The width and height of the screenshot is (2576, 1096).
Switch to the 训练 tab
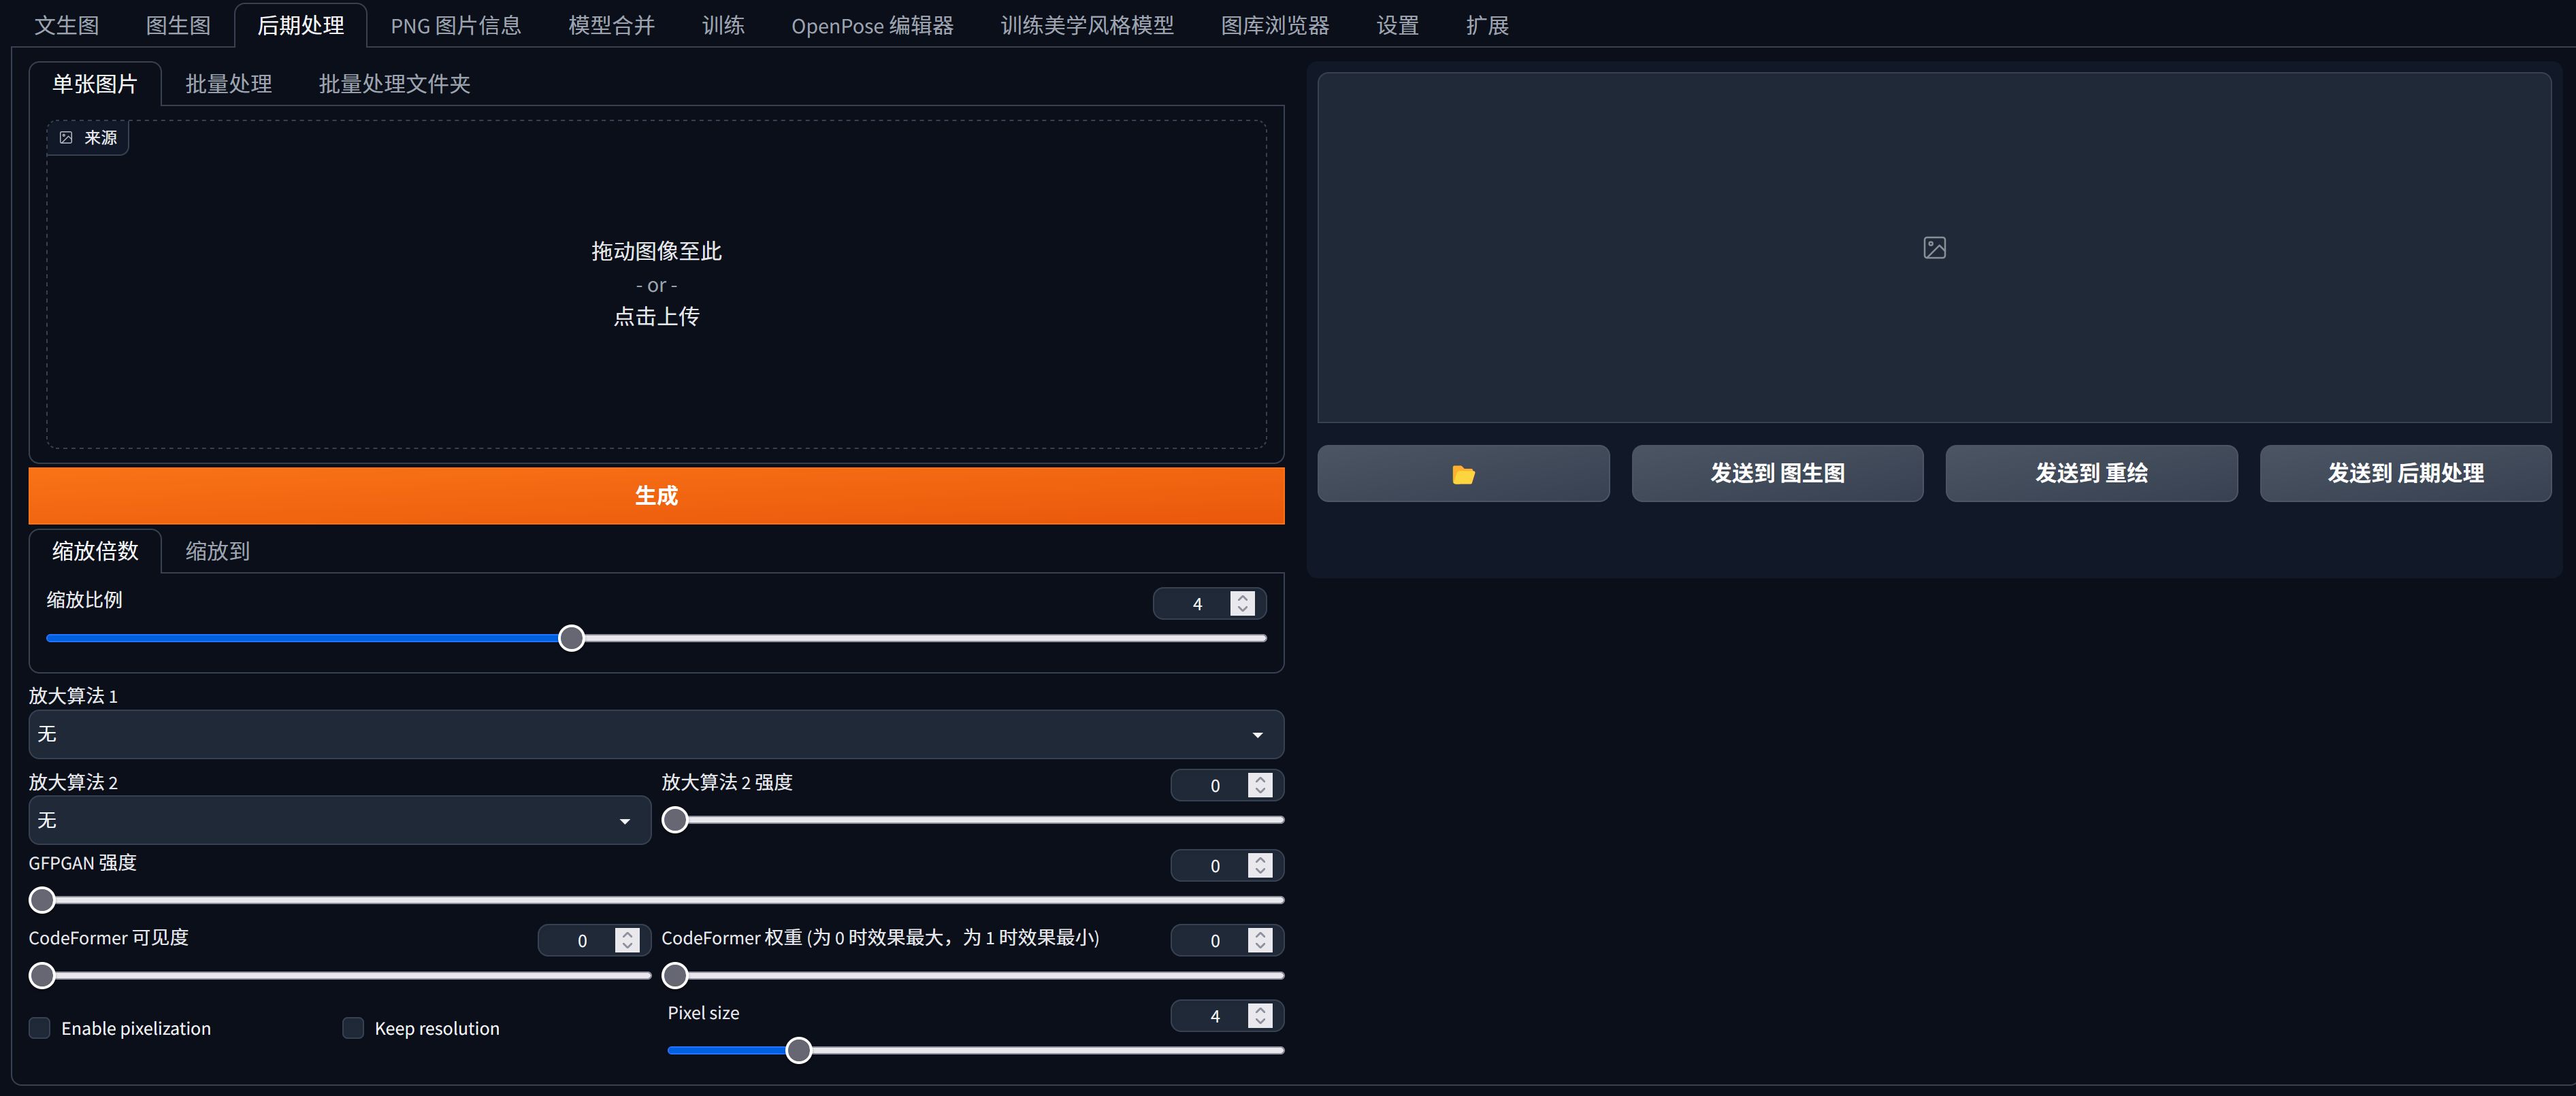(x=723, y=25)
